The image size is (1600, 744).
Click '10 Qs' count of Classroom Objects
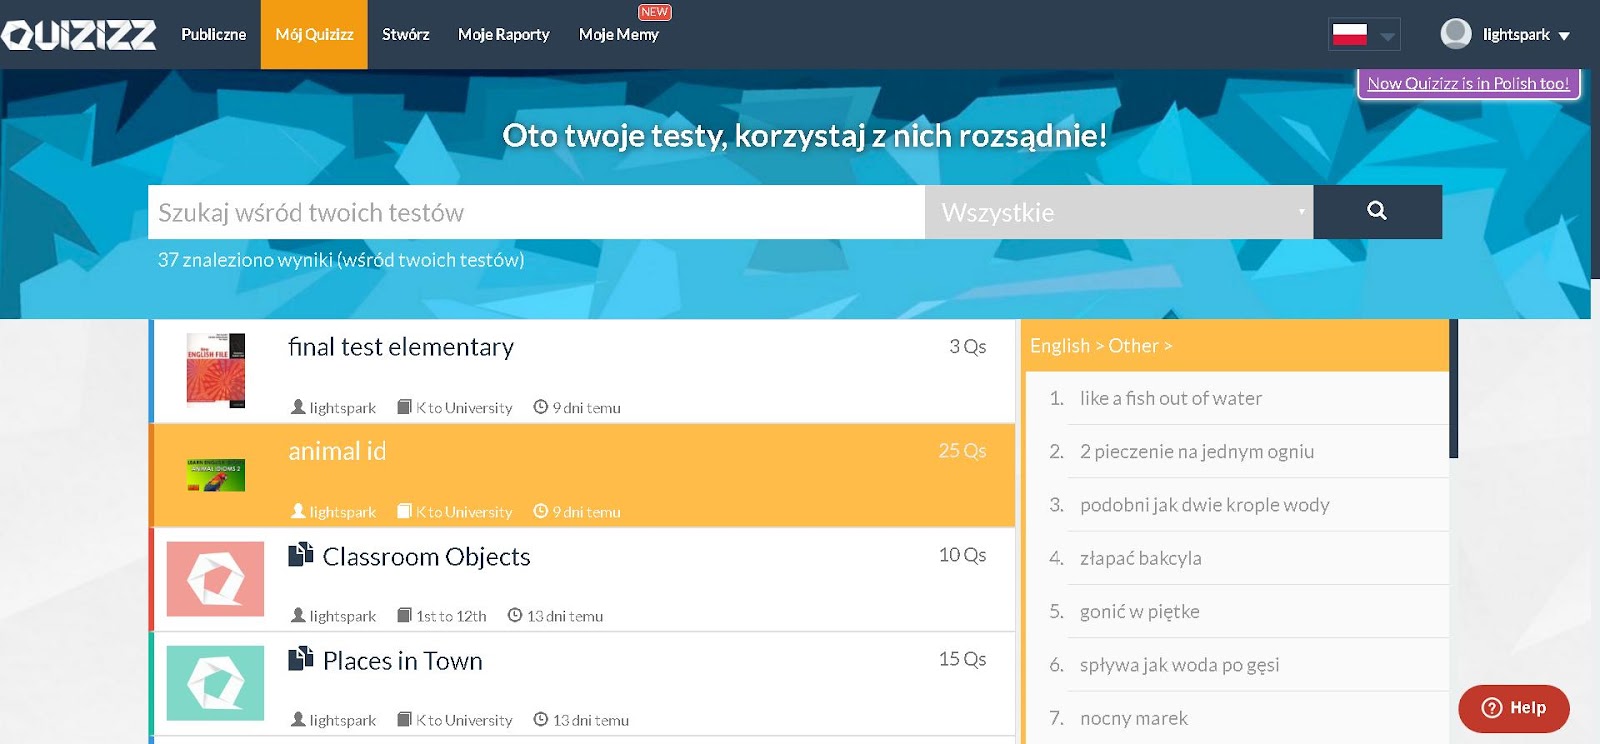pyautogui.click(x=962, y=555)
